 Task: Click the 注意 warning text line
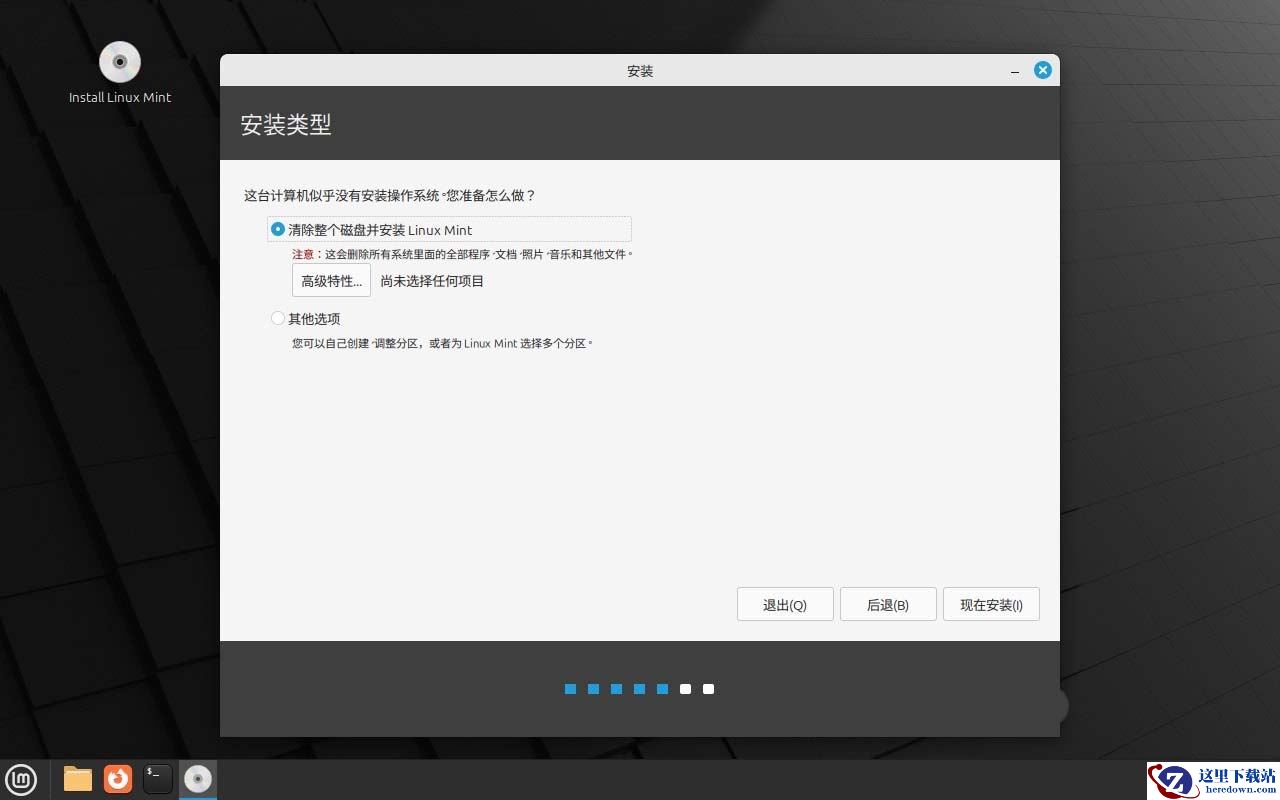(462, 254)
